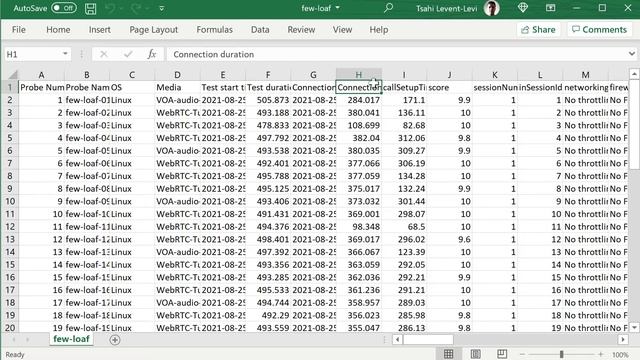Redo the last action
Viewport: 640px width, 360px height.
(136, 8)
